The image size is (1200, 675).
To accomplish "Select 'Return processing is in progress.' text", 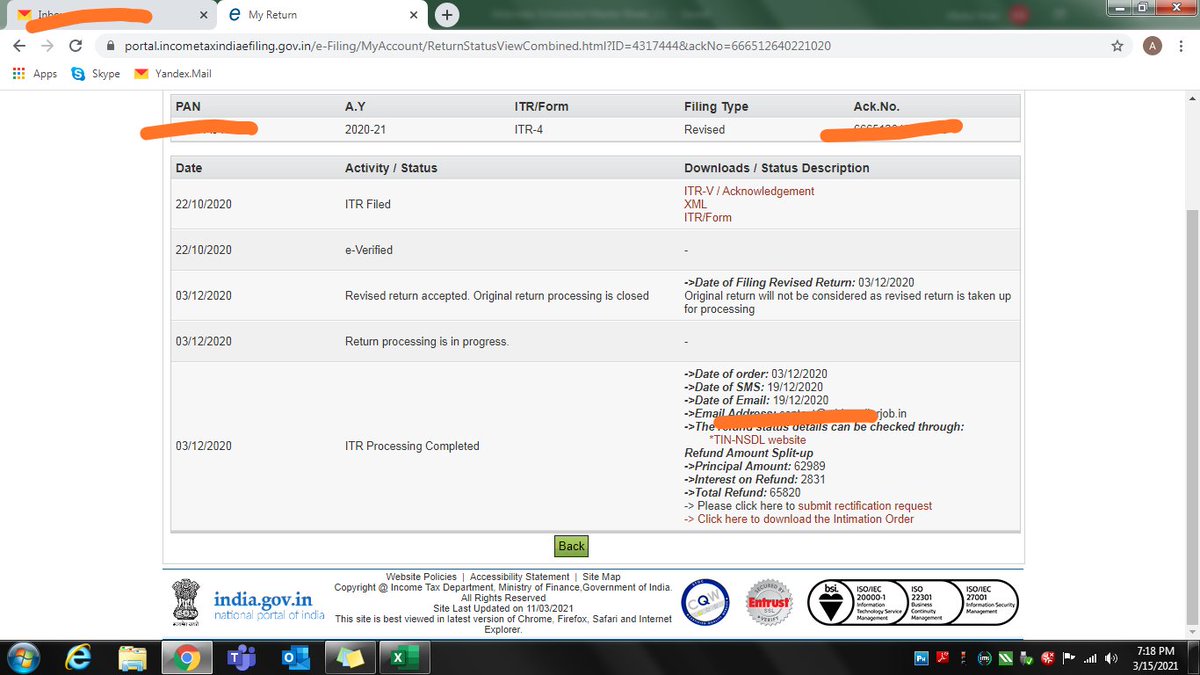I will coord(427,342).
